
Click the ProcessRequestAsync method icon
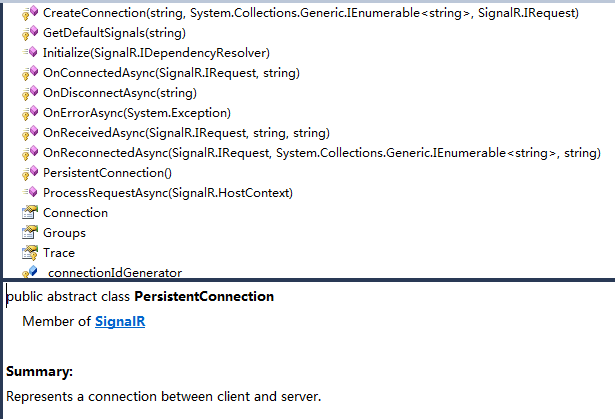pyautogui.click(x=30, y=193)
